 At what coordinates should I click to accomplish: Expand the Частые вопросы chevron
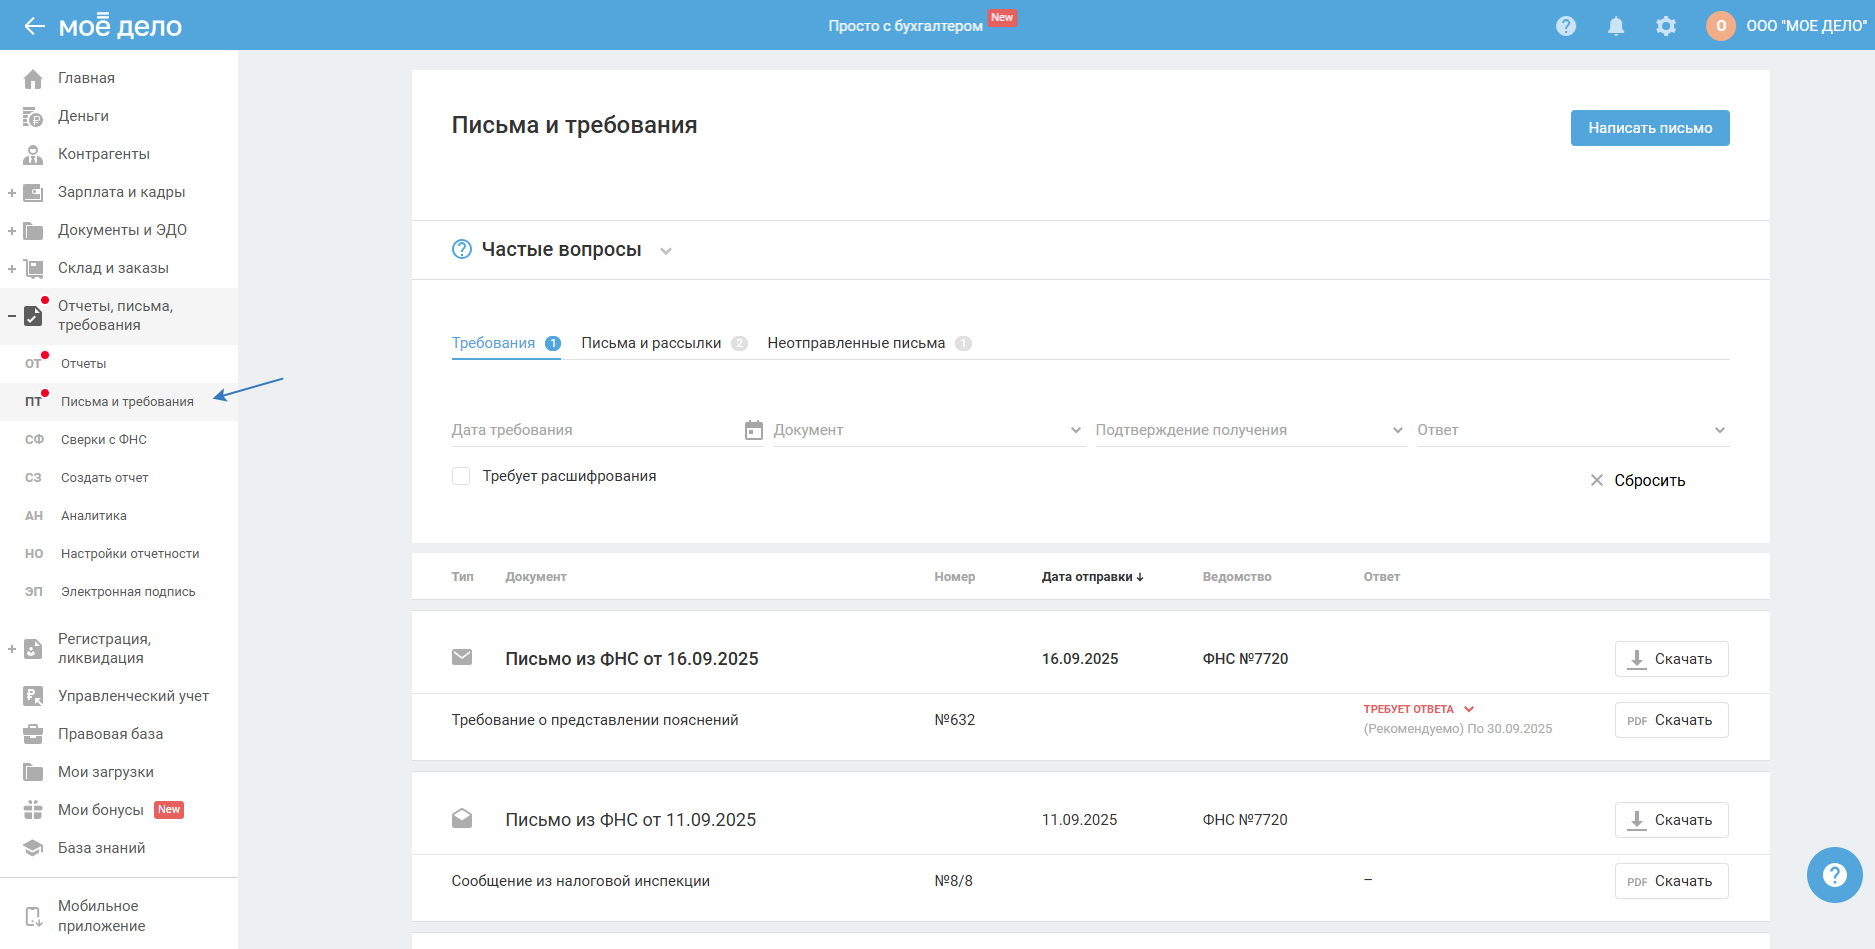pyautogui.click(x=666, y=251)
